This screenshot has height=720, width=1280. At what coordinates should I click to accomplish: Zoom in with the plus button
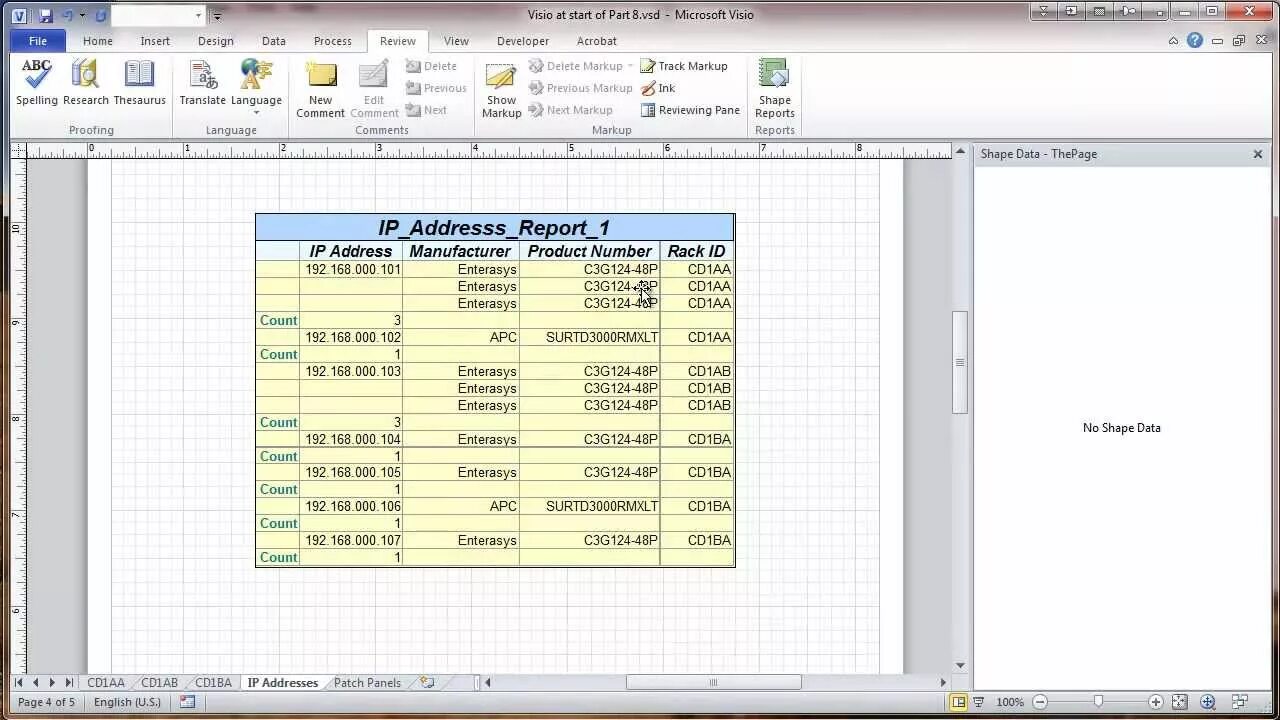pos(1156,702)
